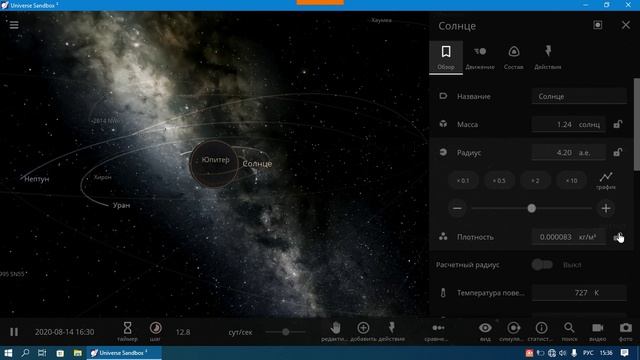Edit the 12.8 simulation speed value
Screen dimensions: 640x360
coord(183,332)
